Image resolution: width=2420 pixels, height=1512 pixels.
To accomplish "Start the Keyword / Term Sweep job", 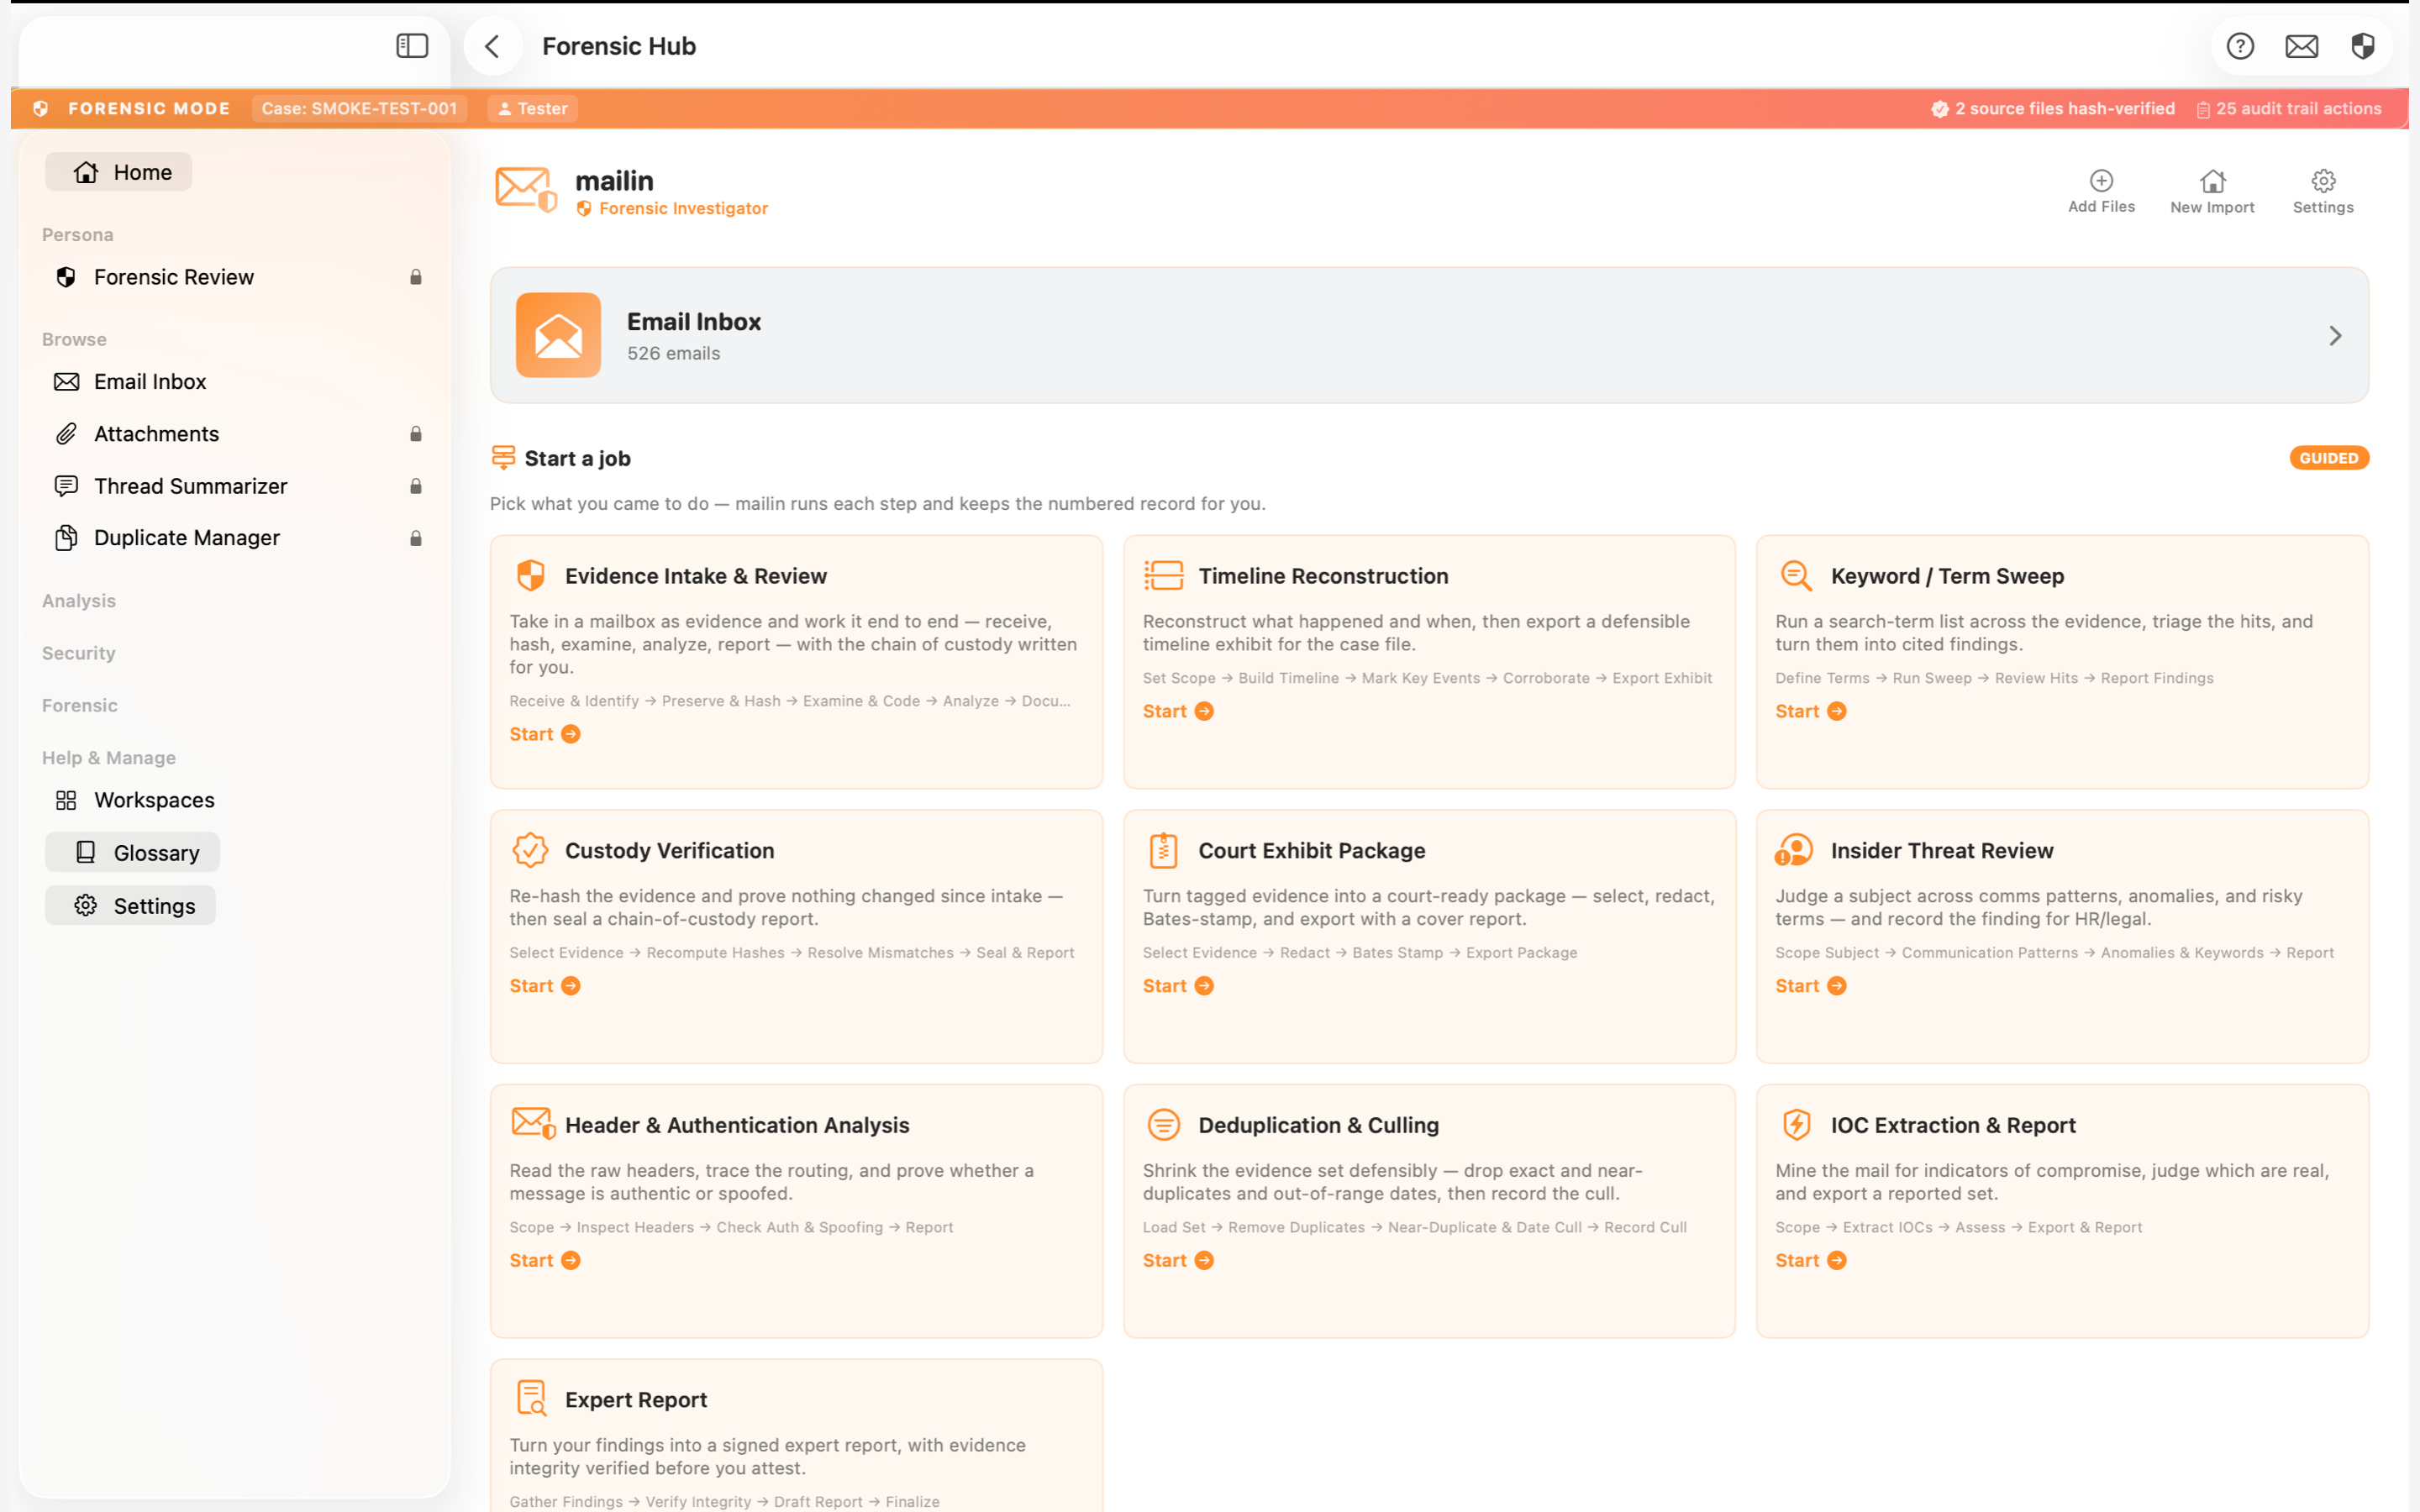I will point(1811,711).
